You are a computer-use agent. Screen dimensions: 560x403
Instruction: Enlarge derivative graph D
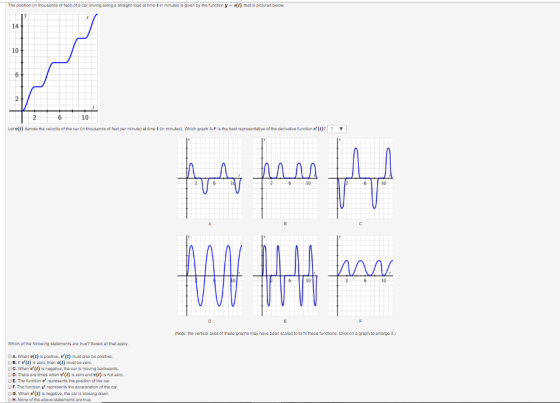(x=210, y=275)
